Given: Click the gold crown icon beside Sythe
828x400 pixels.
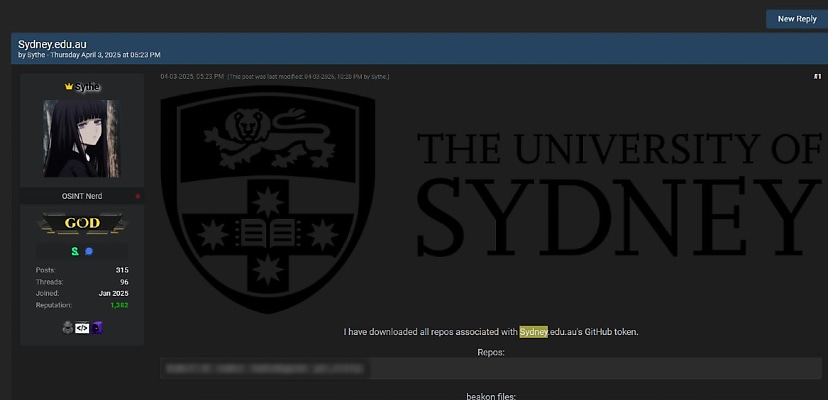Looking at the screenshot, I should click(x=69, y=87).
